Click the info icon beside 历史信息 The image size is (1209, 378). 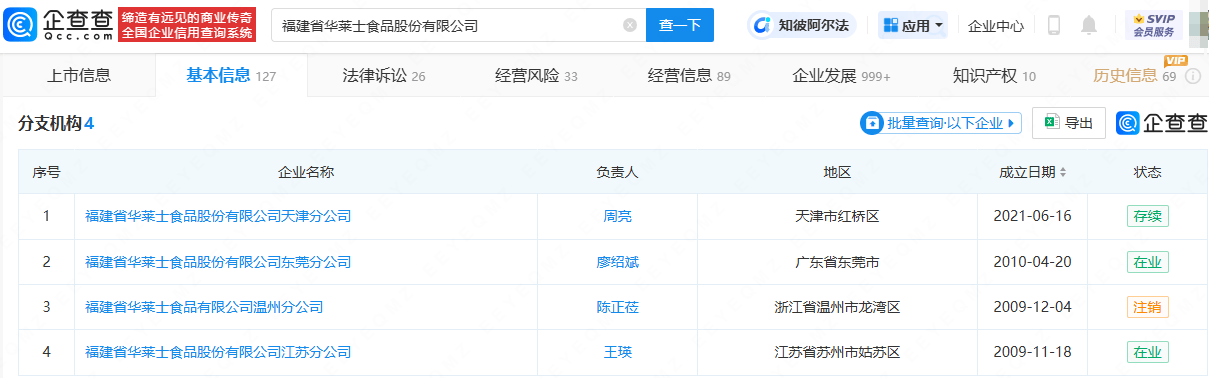click(x=1192, y=76)
